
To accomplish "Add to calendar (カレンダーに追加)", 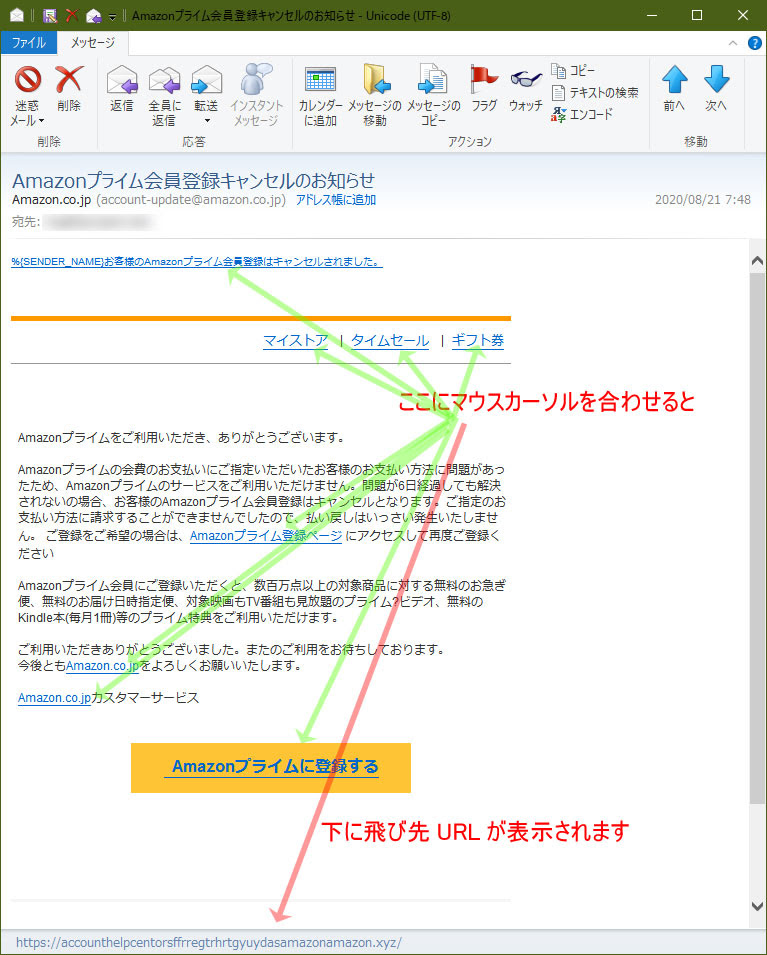I will coord(320,96).
